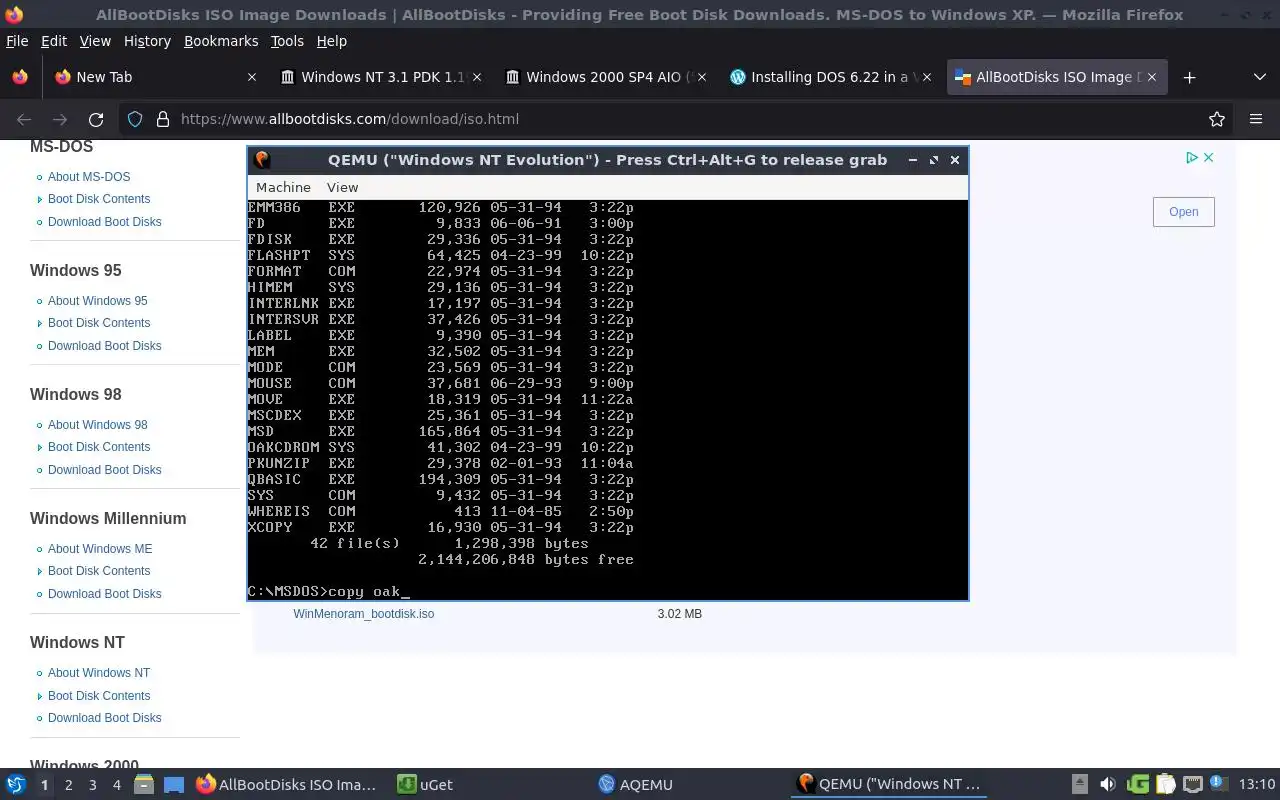The width and height of the screenshot is (1280, 800).
Task: Open MS-DOS Download Boot Disks link
Action: pyautogui.click(x=104, y=222)
